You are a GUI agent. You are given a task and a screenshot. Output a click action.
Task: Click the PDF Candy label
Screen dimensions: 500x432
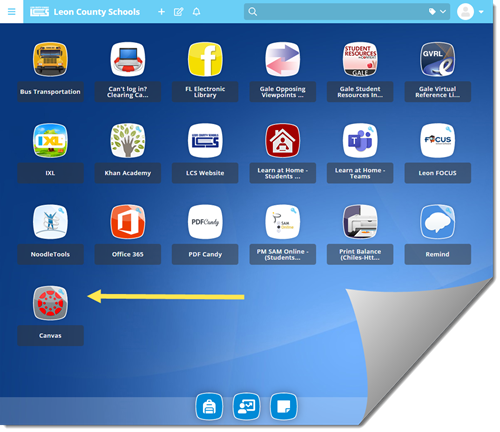(x=205, y=254)
